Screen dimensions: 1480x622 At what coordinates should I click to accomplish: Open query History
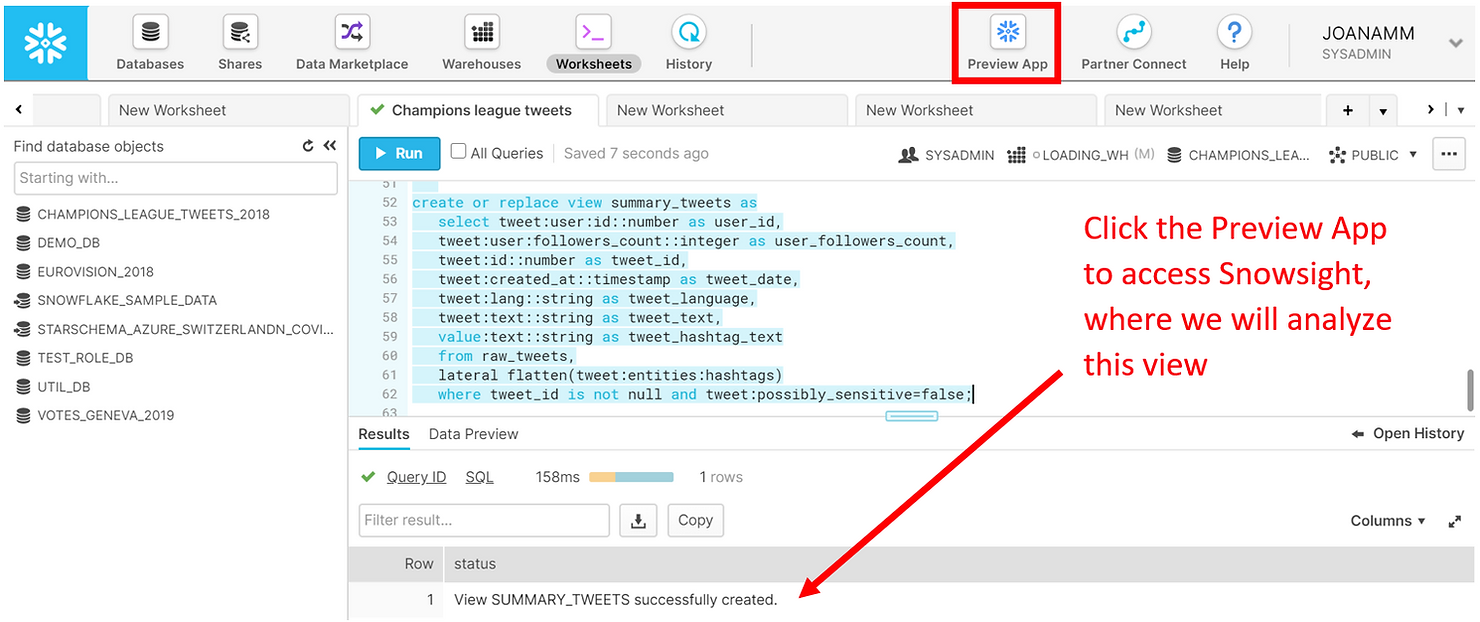coord(689,44)
